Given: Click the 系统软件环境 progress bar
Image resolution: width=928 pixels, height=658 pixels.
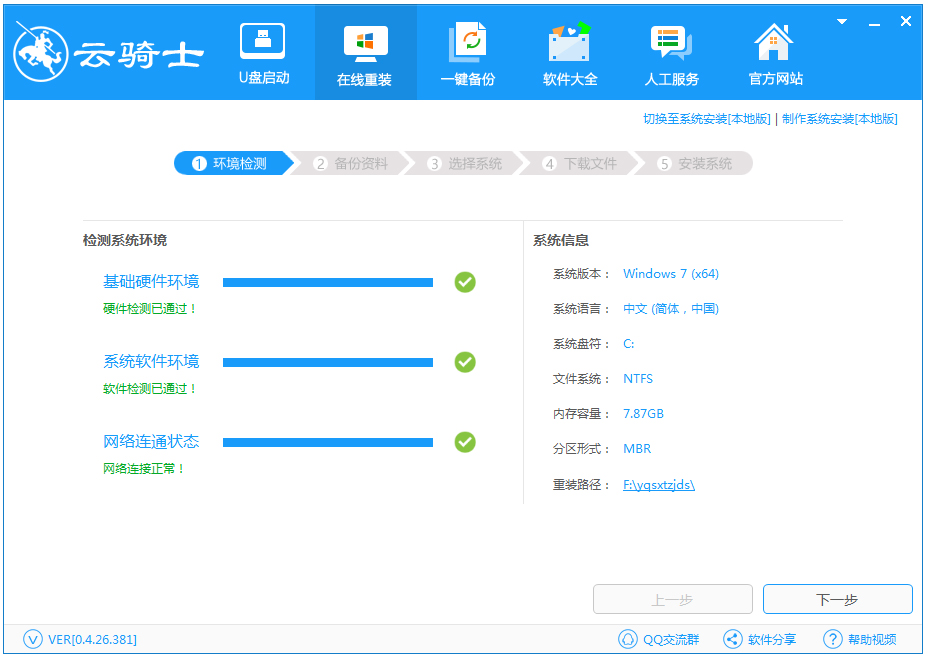Looking at the screenshot, I should pos(328,362).
